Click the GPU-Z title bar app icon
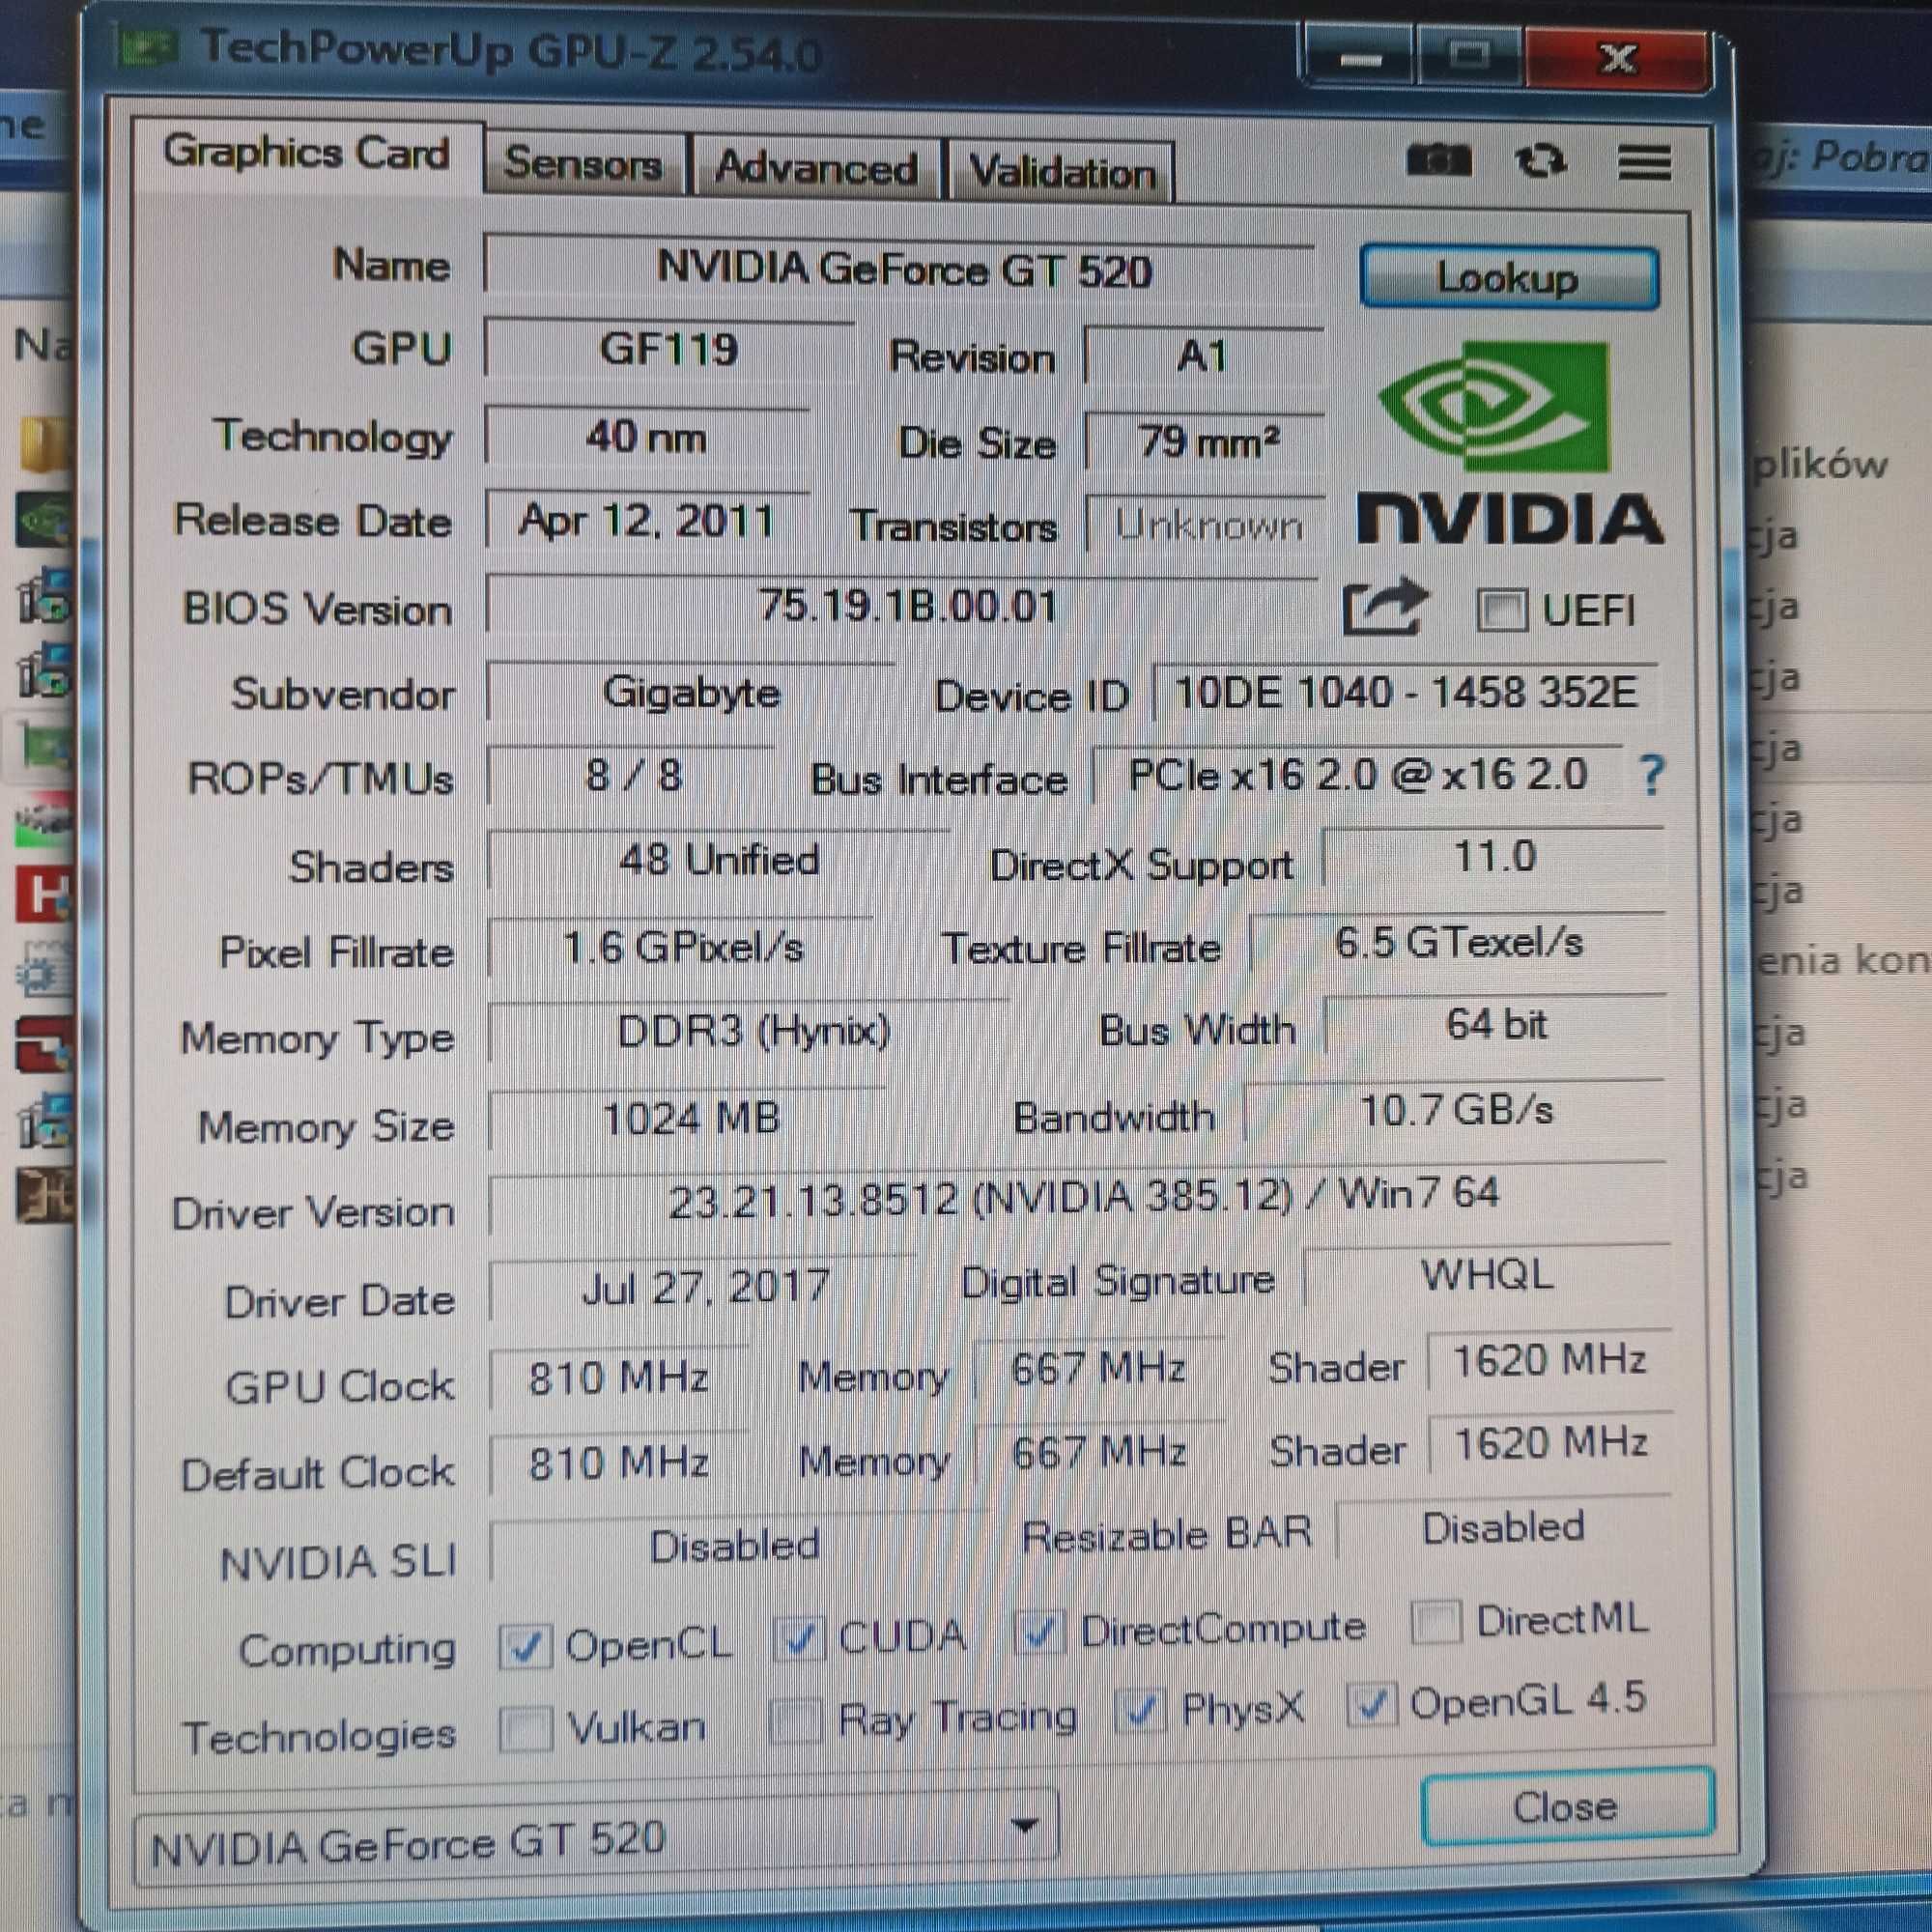This screenshot has height=1932, width=1932. tap(148, 47)
